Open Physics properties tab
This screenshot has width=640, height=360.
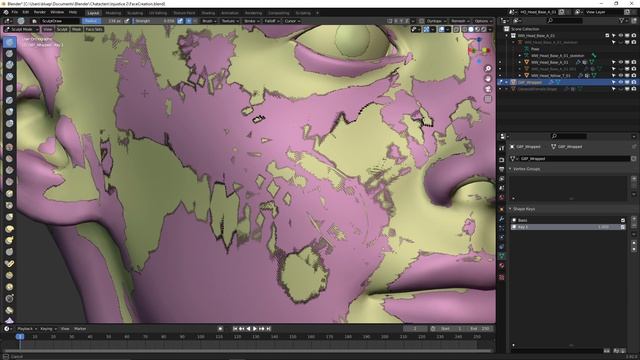point(502,237)
